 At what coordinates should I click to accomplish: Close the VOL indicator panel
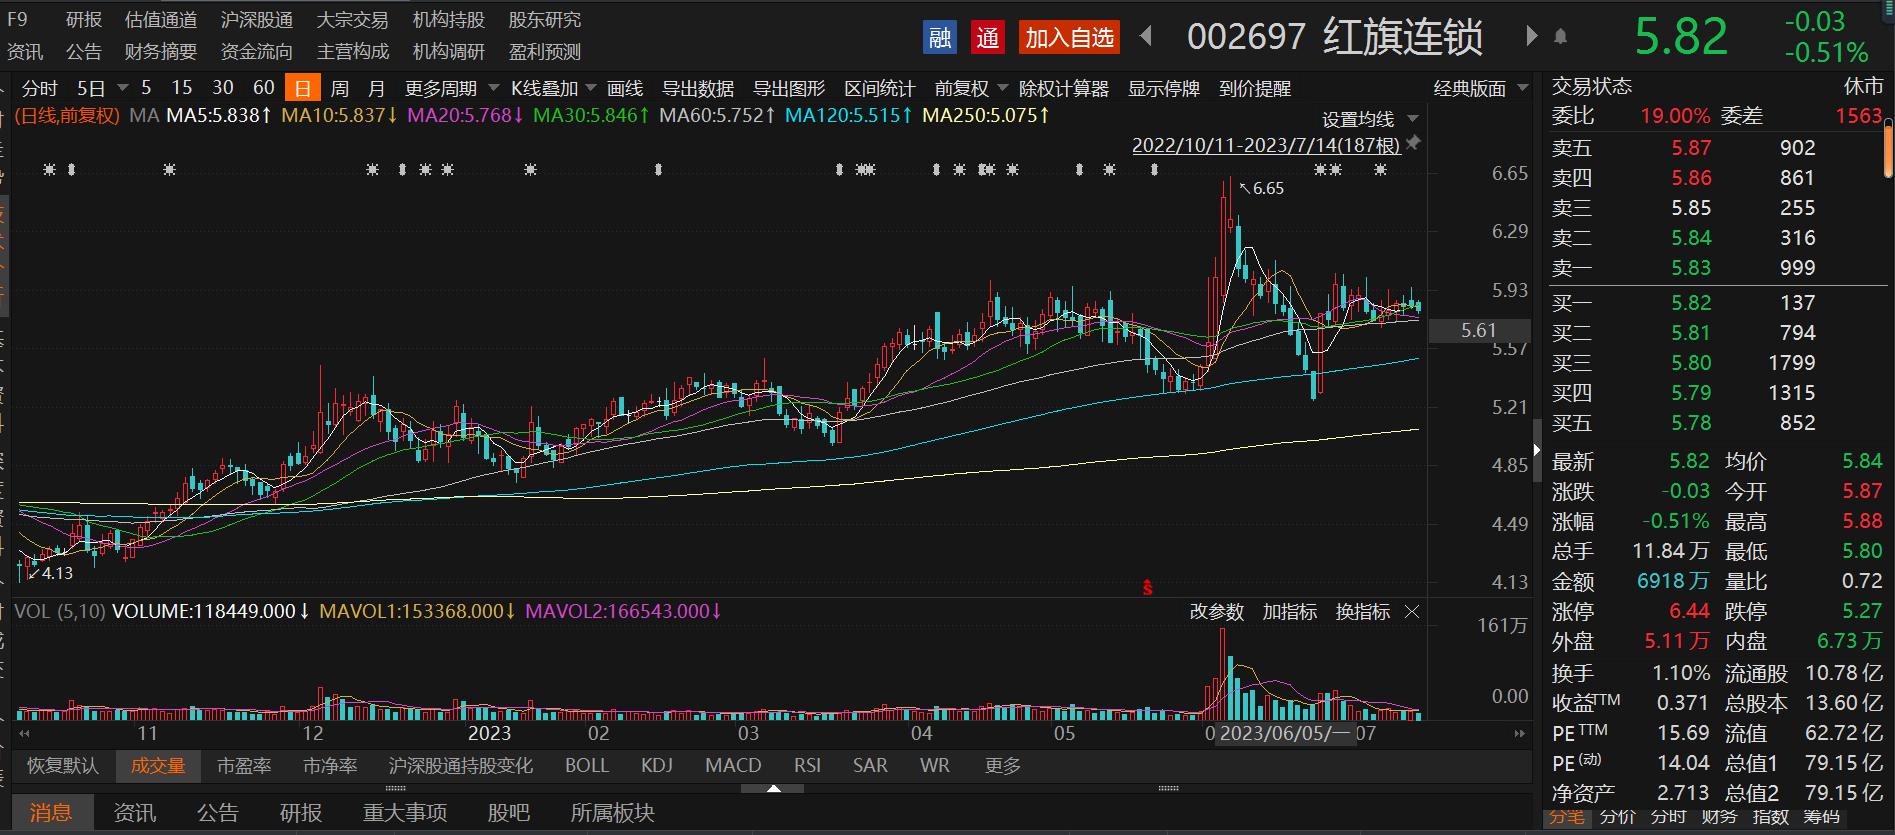click(x=1412, y=612)
